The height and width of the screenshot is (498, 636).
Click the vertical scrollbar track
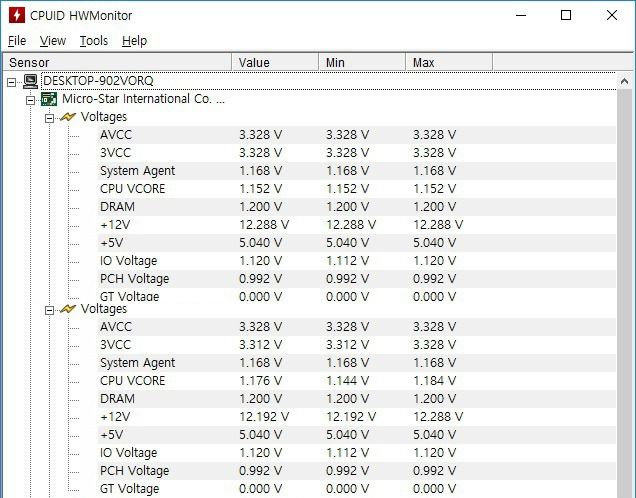point(624,294)
